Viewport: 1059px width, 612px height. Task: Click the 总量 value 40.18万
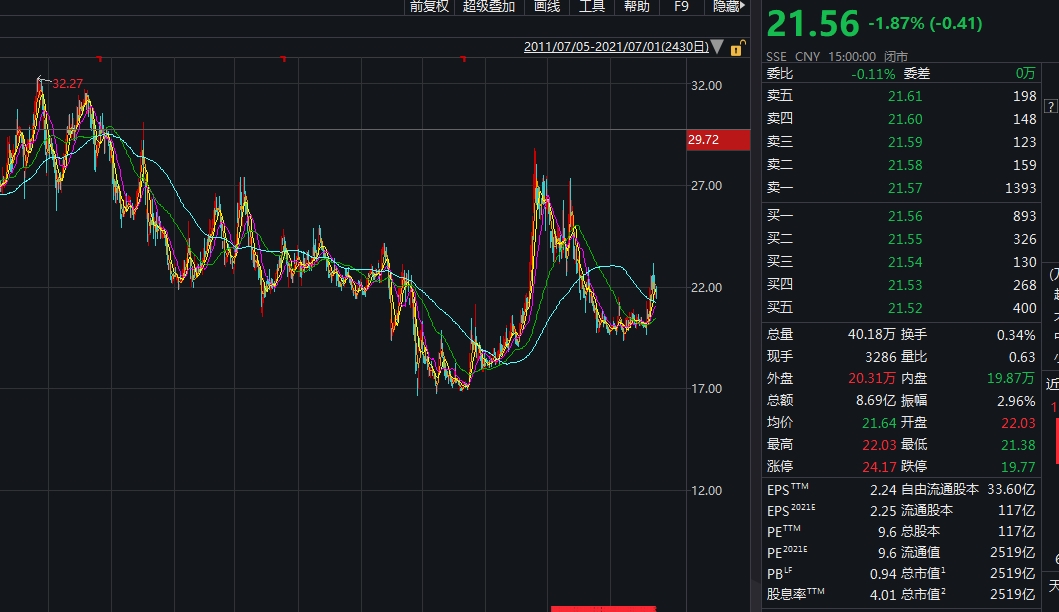tap(872, 334)
